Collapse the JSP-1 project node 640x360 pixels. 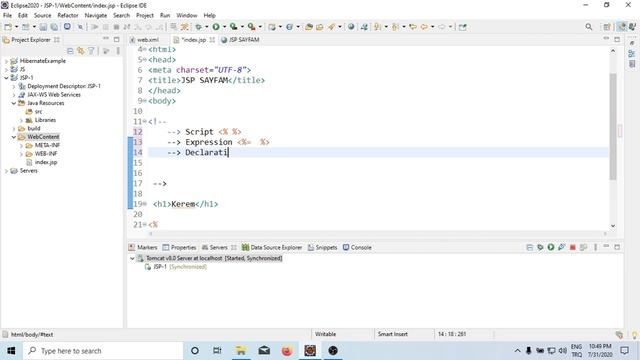tap(6, 78)
